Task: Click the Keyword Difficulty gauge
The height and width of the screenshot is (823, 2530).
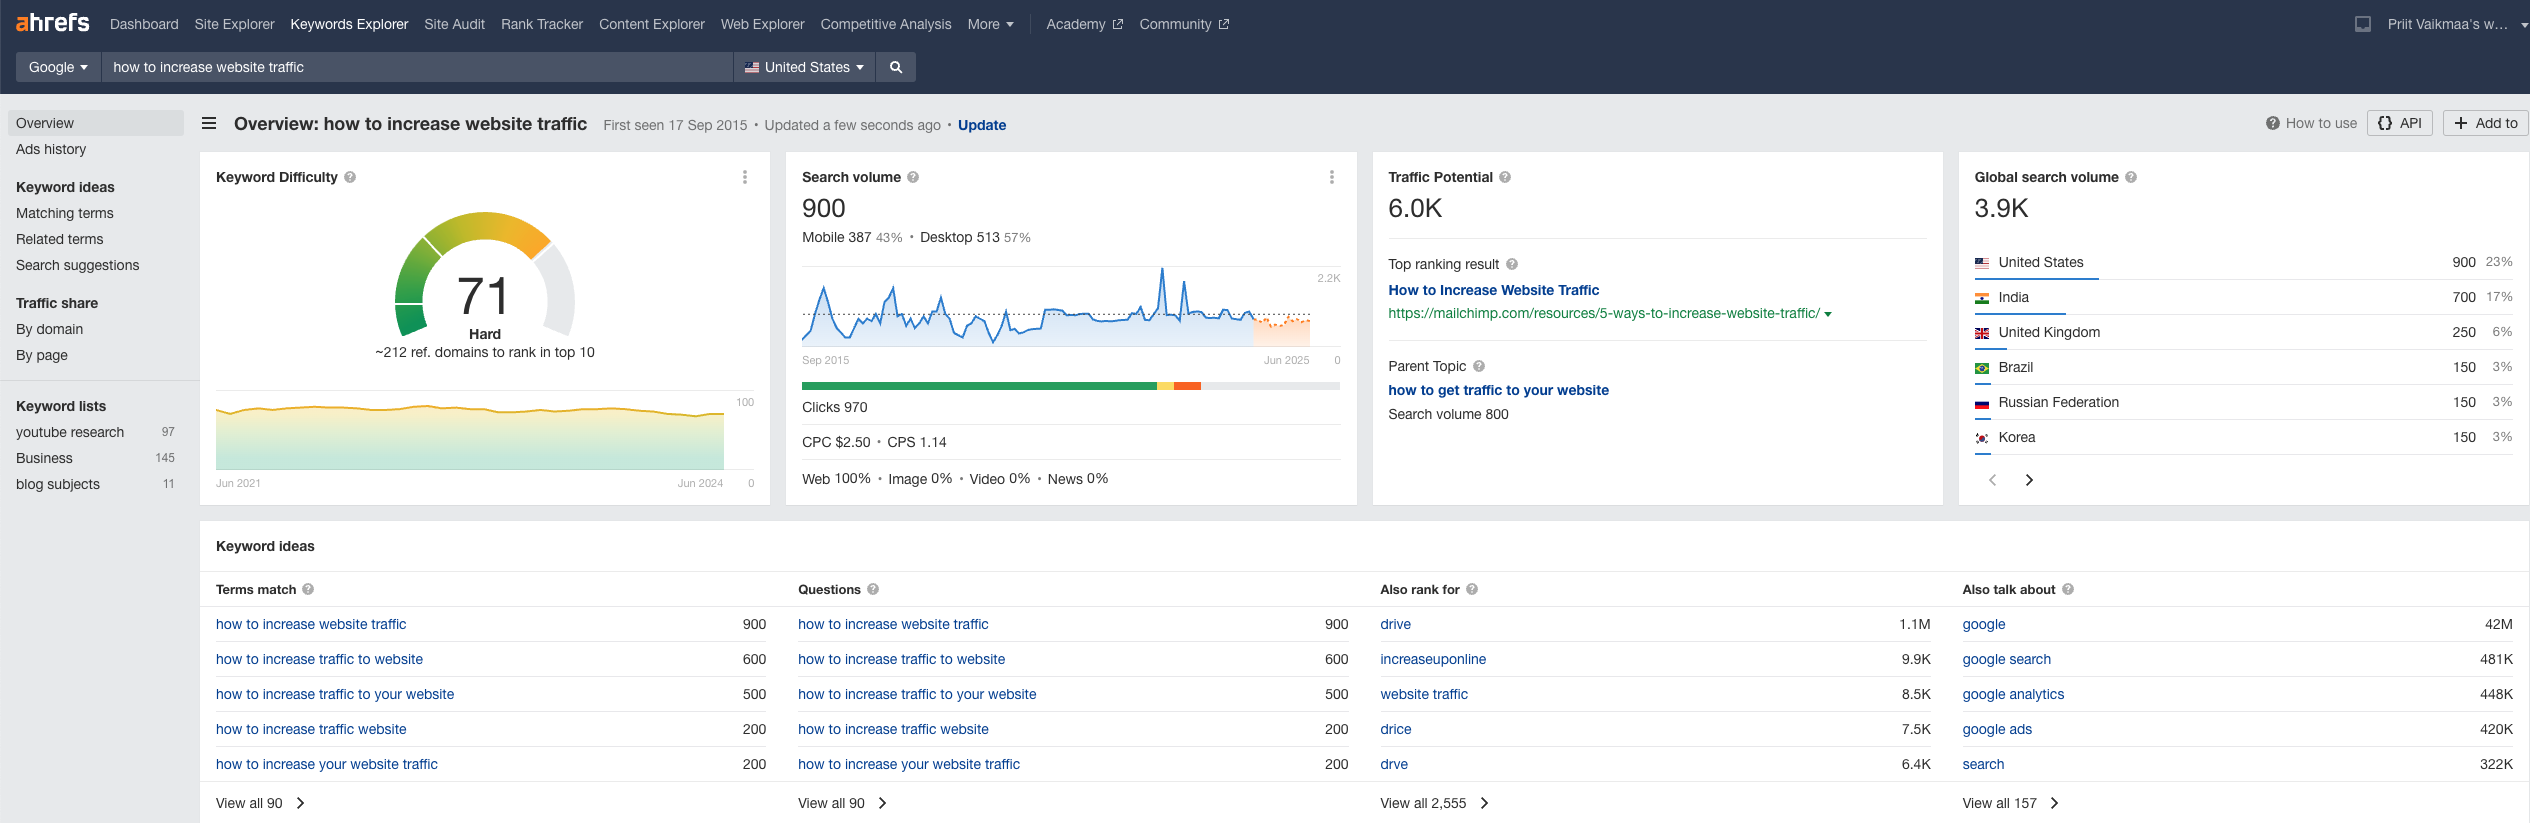Action: click(485, 274)
